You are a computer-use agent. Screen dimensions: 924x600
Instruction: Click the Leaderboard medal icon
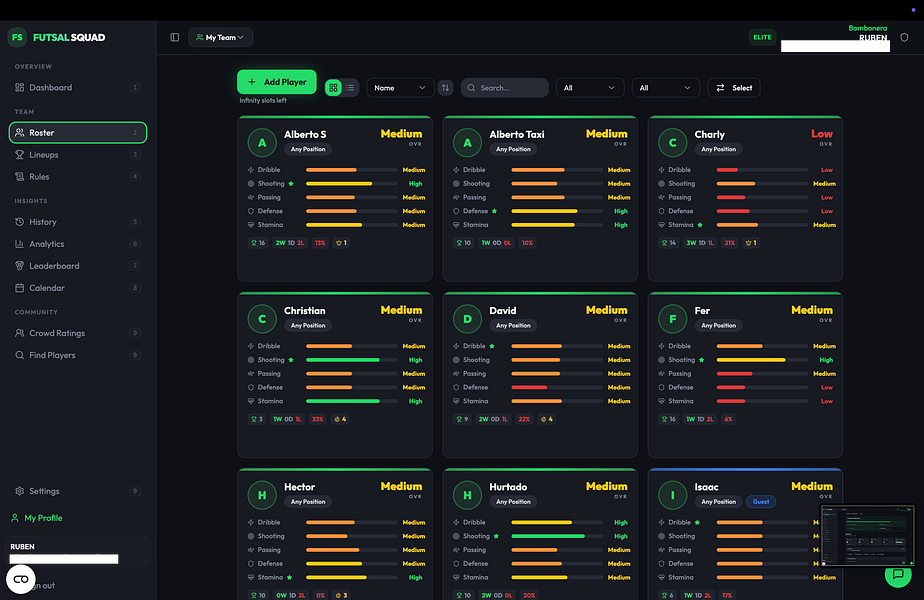click(19, 266)
